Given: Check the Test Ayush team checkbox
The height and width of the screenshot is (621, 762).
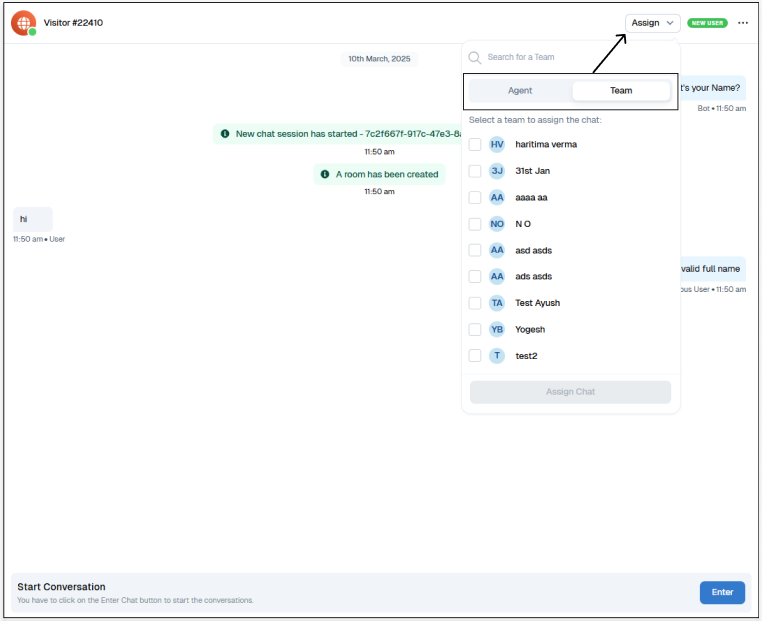Looking at the screenshot, I should point(475,303).
